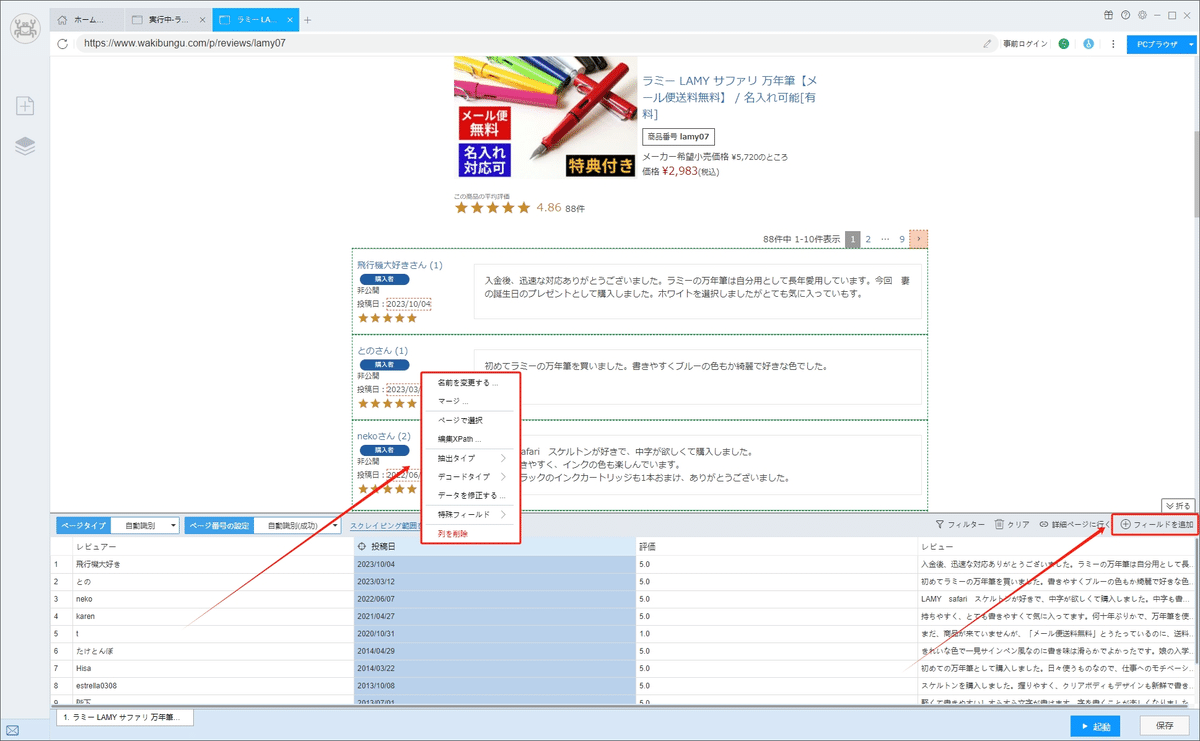Click the green circular icon next to 事前ログイン
The image size is (1200, 741).
click(1064, 44)
